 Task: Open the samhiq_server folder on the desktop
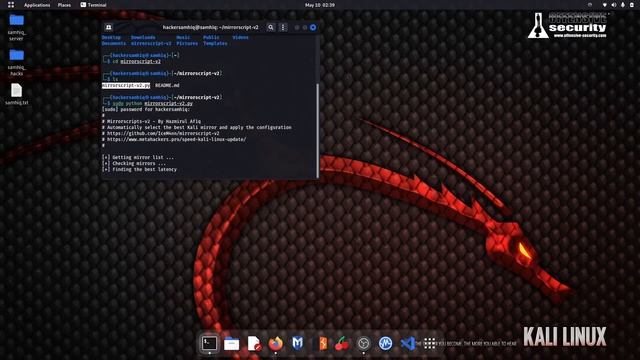pyautogui.click(x=16, y=27)
